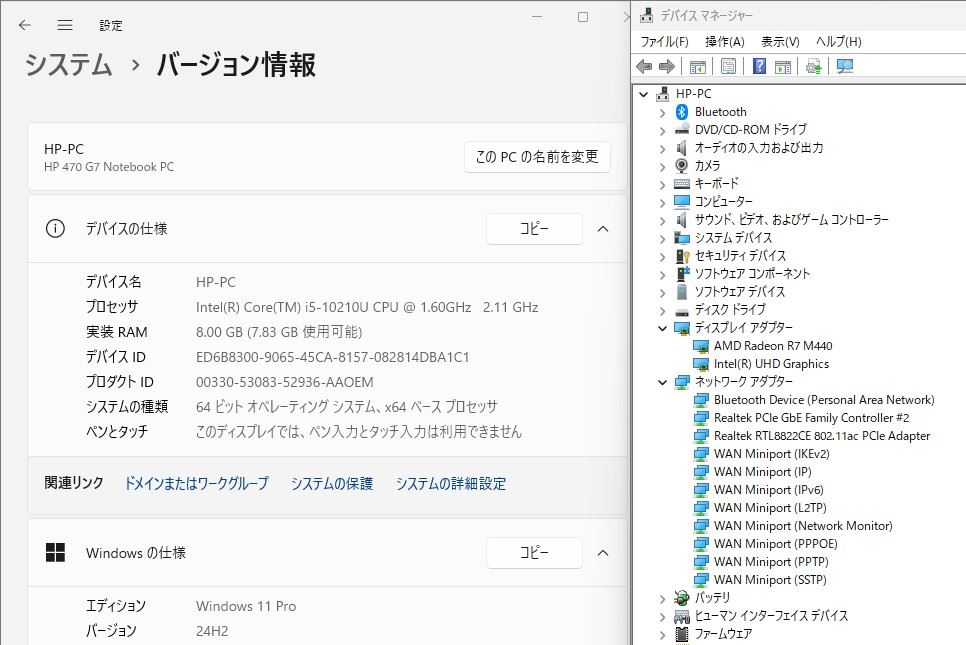
Task: Collapse the Windows の仕様 section chevron
Action: point(603,553)
